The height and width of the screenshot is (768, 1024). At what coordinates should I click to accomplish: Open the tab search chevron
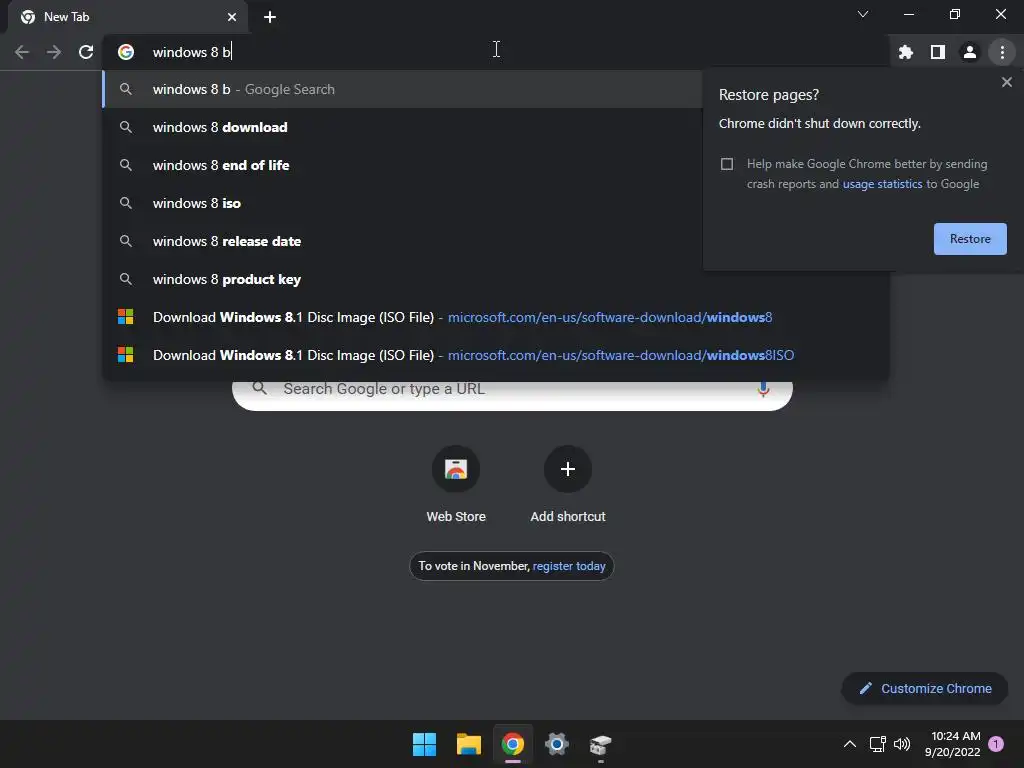point(863,14)
